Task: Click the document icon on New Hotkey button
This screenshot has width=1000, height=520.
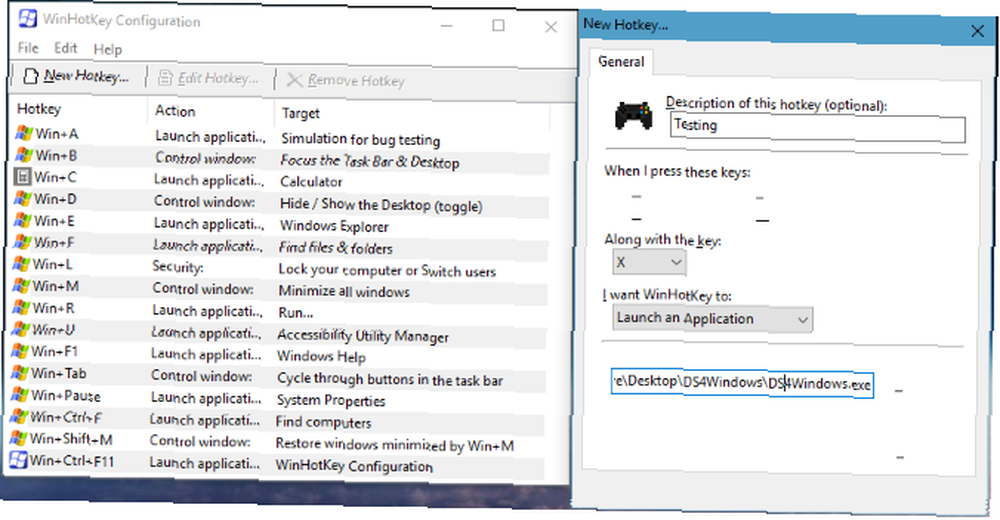Action: (x=31, y=76)
